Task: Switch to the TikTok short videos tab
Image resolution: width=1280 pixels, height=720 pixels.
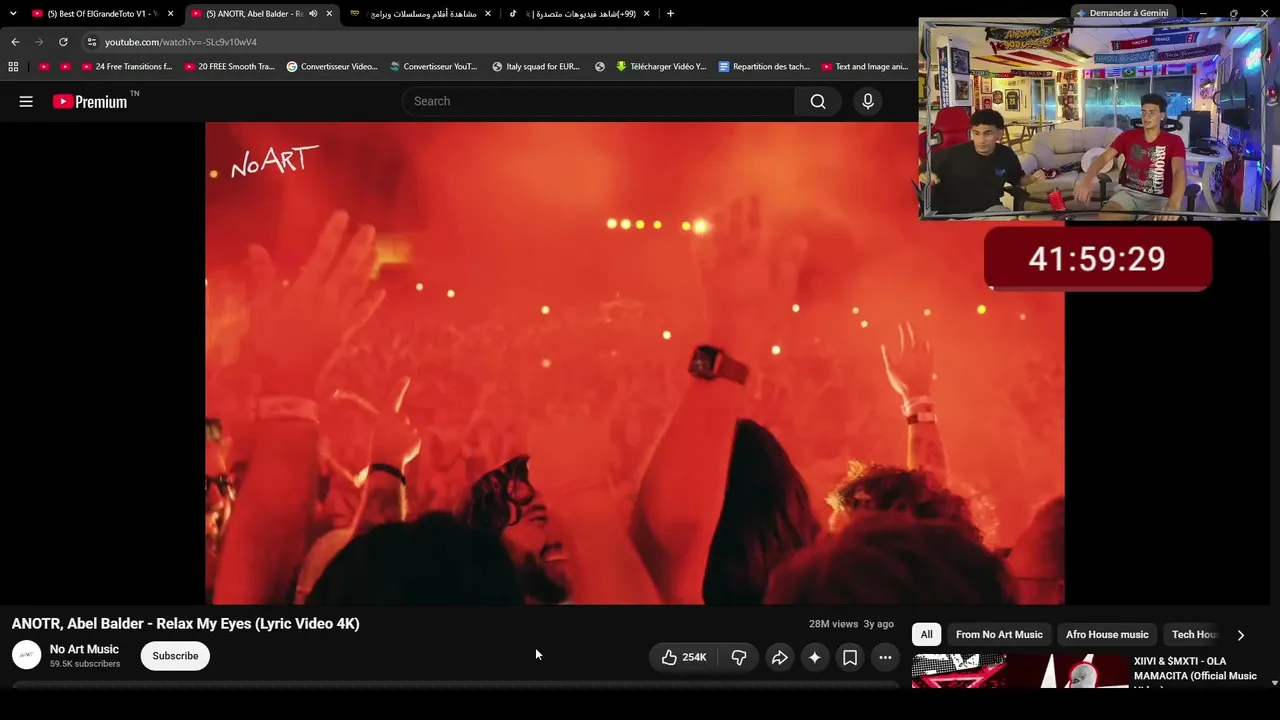Action: click(580, 14)
